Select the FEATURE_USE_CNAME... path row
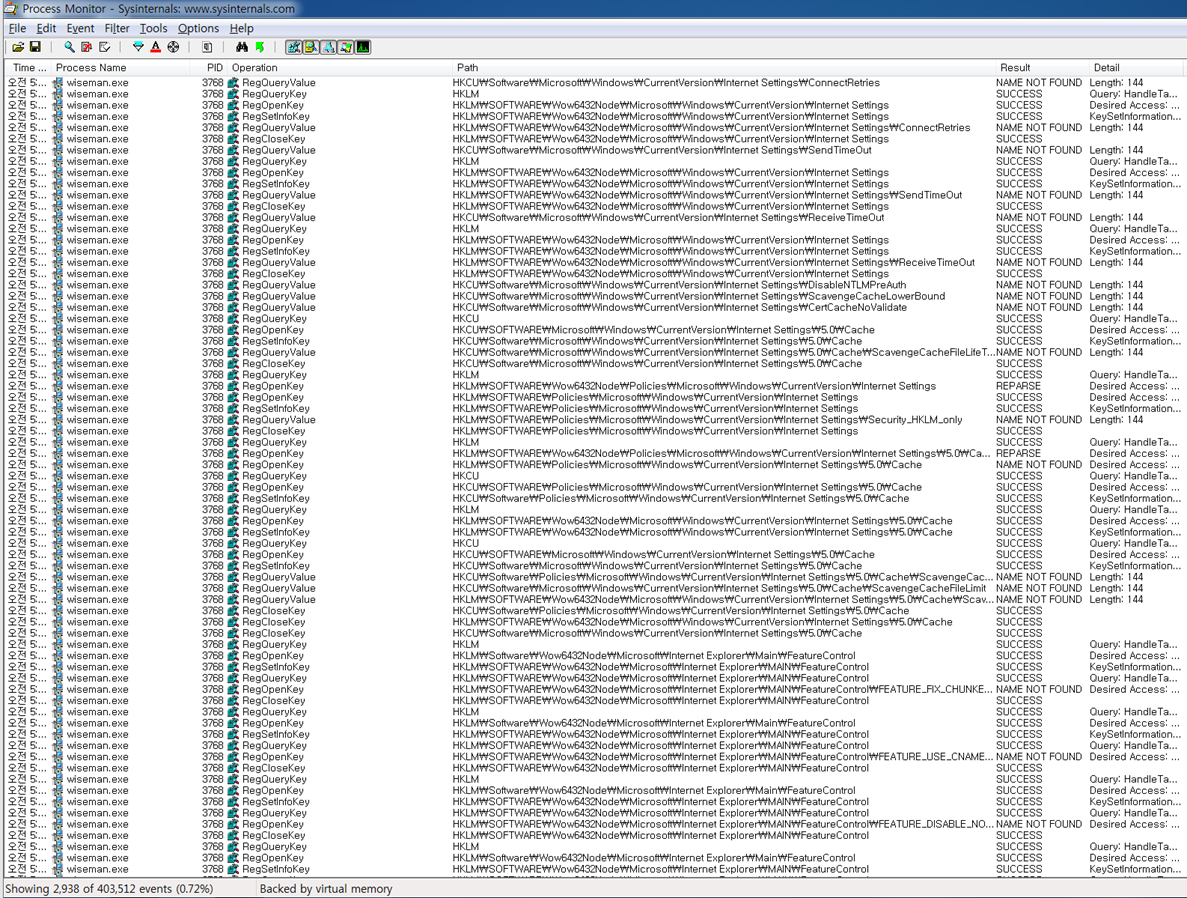 coord(722,756)
